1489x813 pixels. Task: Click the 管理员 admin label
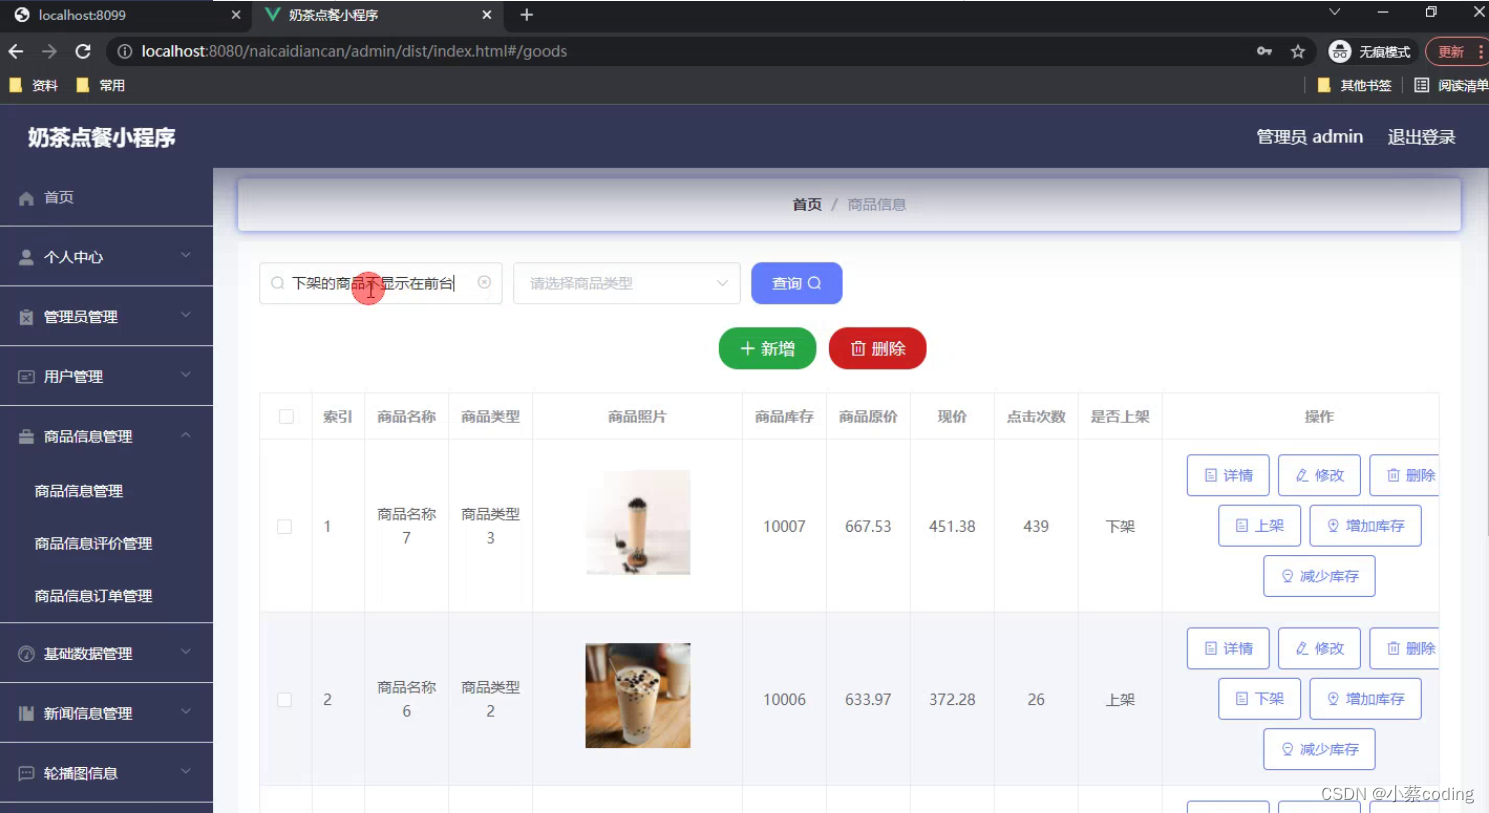pos(1309,137)
